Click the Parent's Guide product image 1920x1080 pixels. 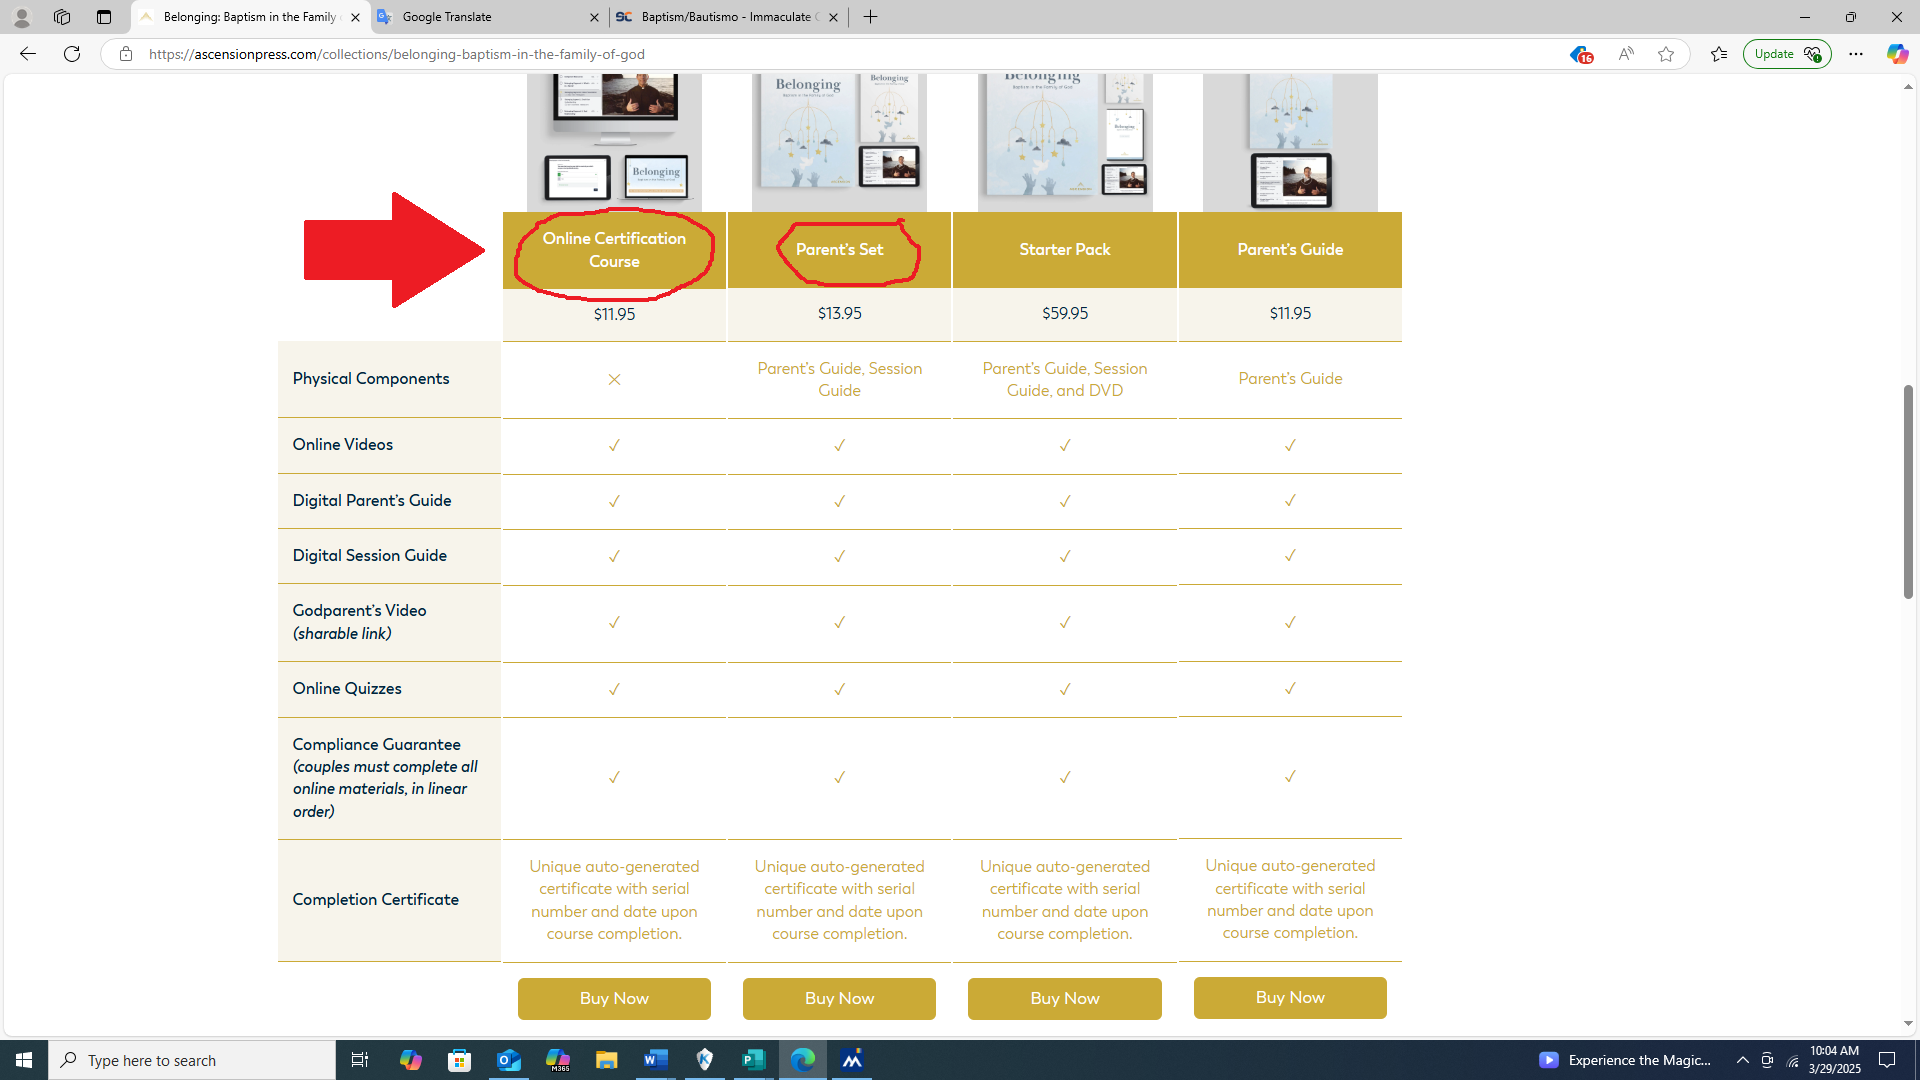[1290, 142]
